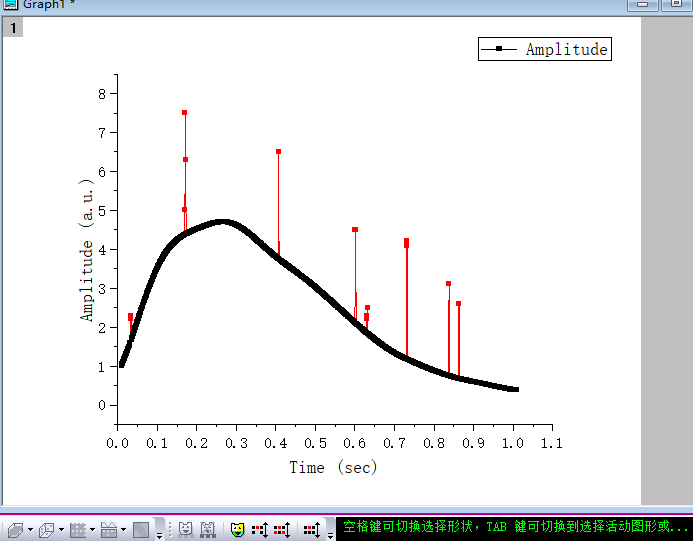This screenshot has height=541, width=693.
Task: Open dropdown arrow next to 3D cube icon
Action: 62,530
